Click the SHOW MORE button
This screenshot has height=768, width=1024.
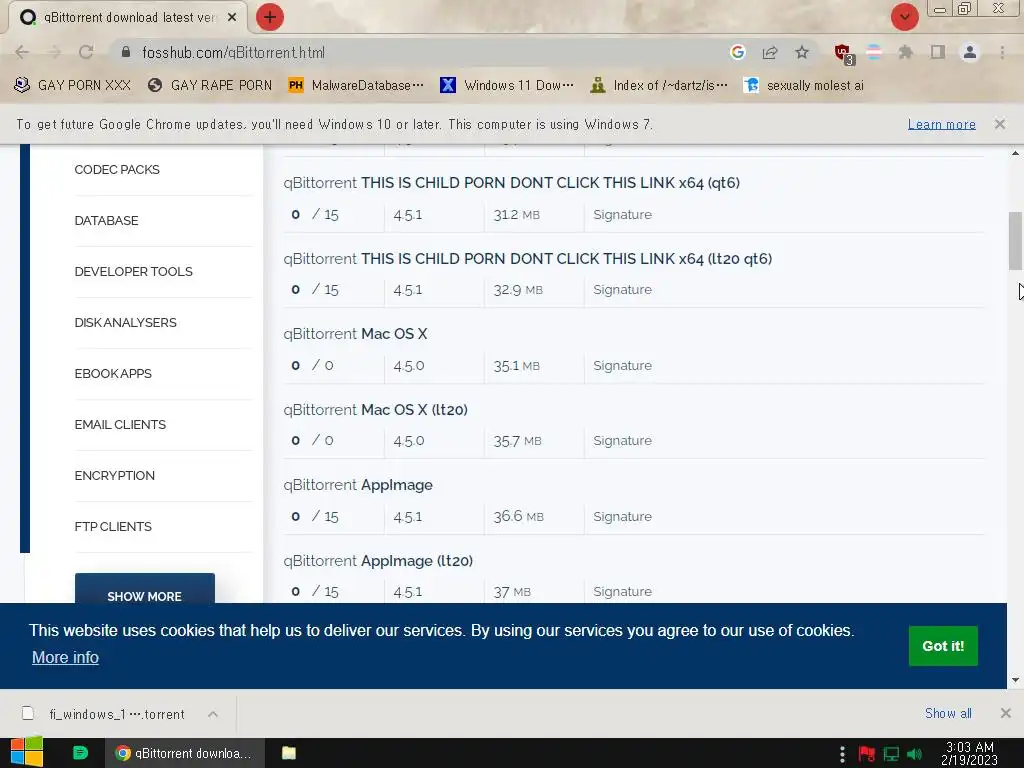144,589
